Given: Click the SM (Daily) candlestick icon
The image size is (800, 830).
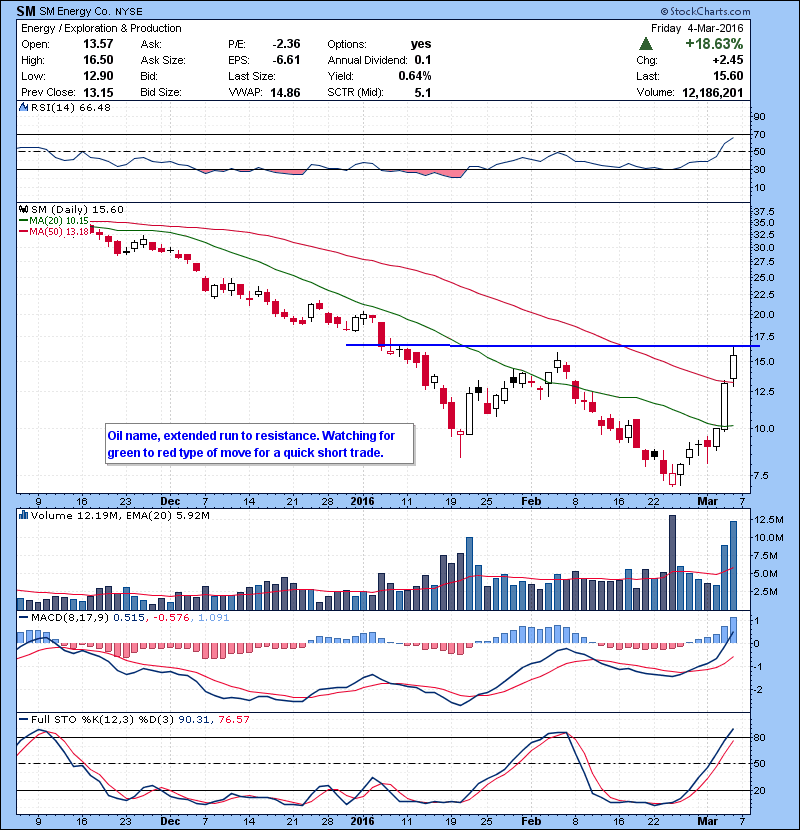Looking at the screenshot, I should click(23, 210).
